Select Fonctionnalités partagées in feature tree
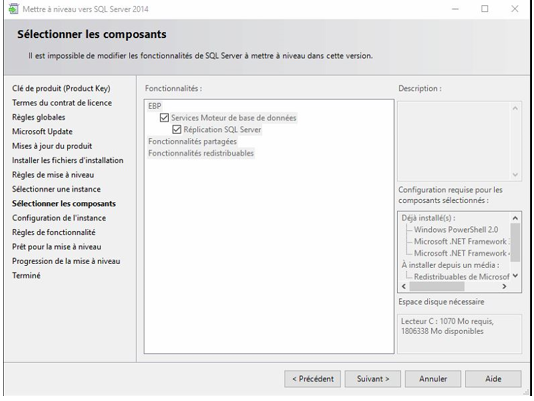The height and width of the screenshot is (401, 534). coord(192,141)
